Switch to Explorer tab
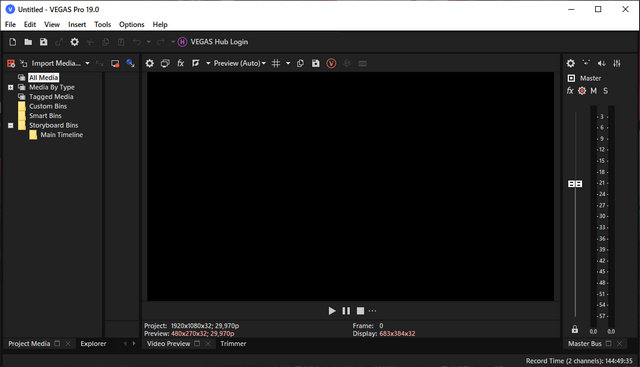This screenshot has width=640, height=367. [93, 344]
